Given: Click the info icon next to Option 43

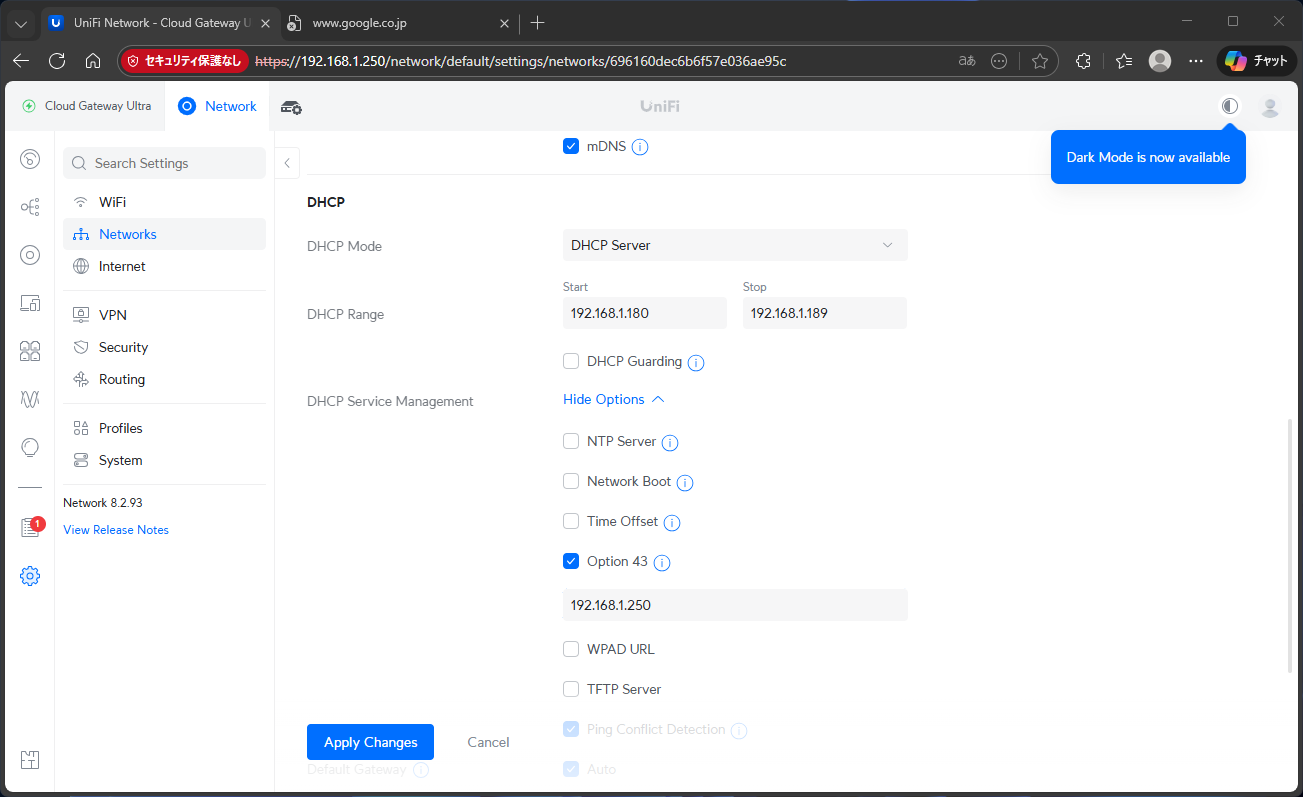Looking at the screenshot, I should pos(662,563).
